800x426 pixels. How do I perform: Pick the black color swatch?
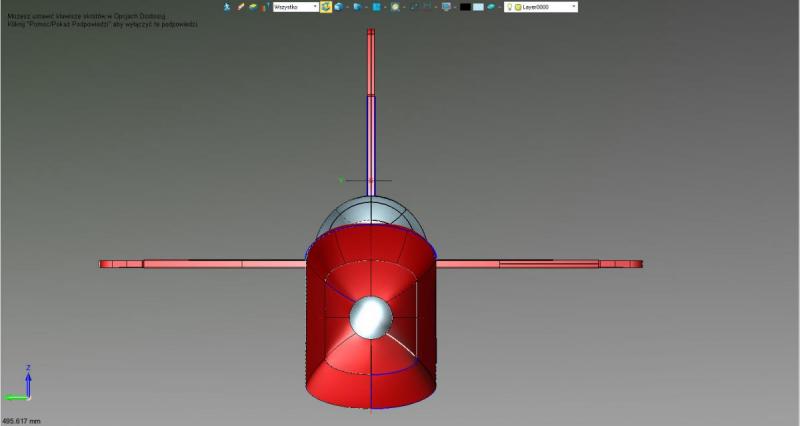point(465,7)
